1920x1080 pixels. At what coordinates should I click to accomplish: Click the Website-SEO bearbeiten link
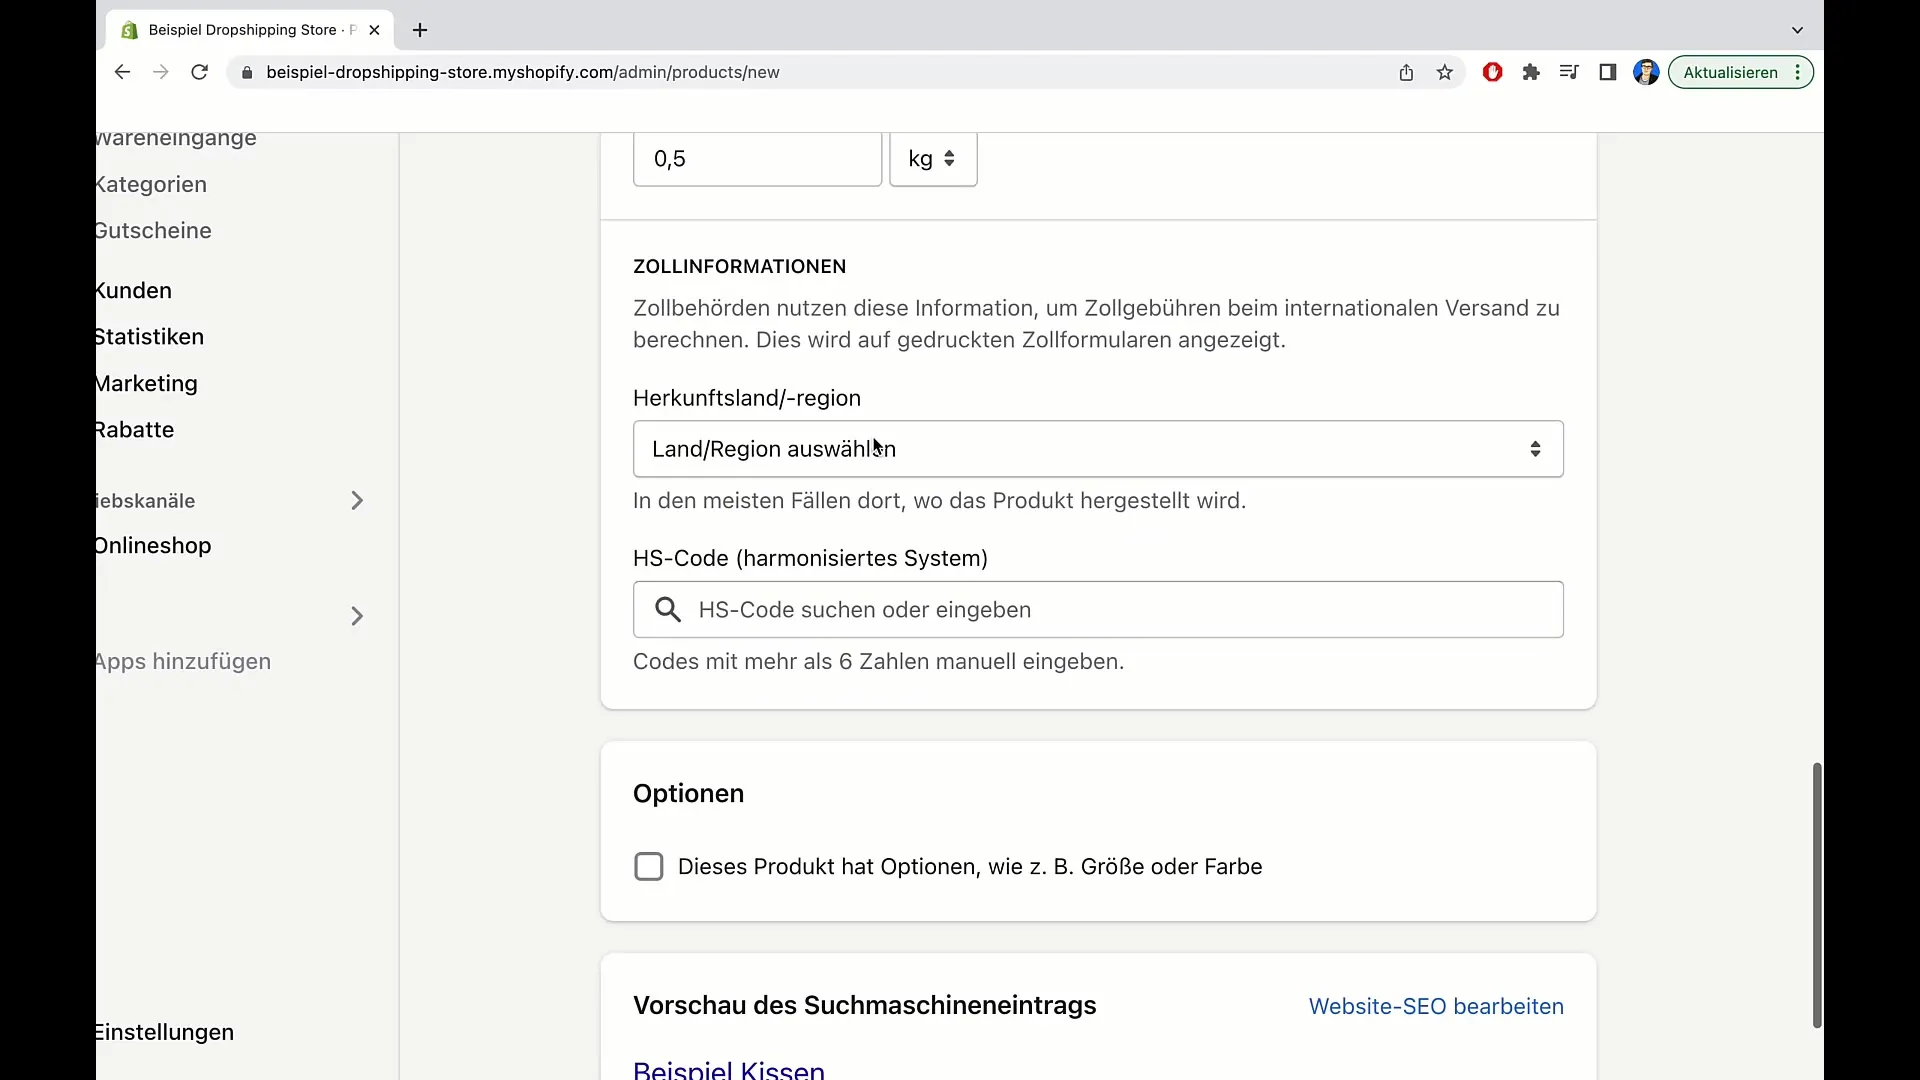1436,1006
